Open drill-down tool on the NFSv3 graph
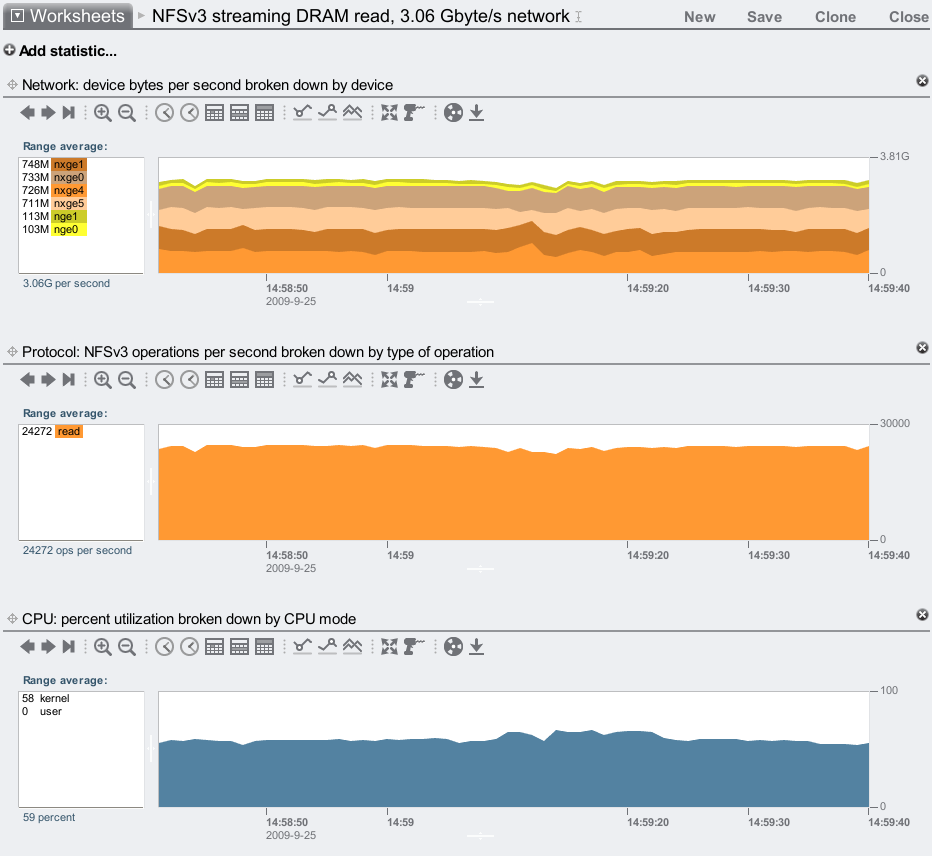 coord(414,380)
